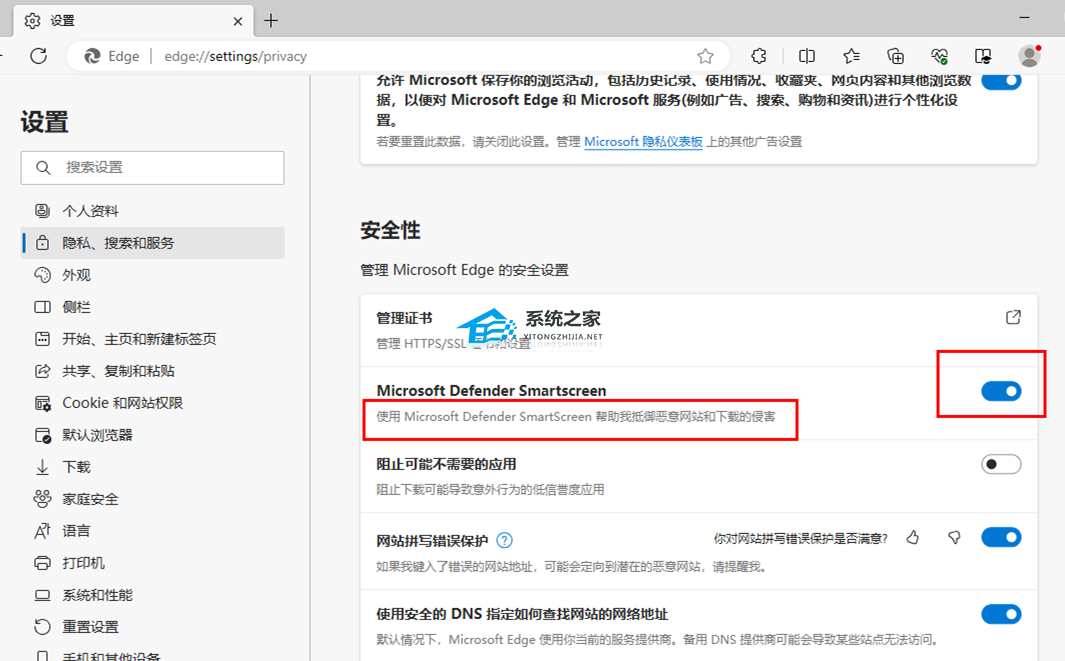Toggle the 网站拼写错误保护 switch

1001,537
